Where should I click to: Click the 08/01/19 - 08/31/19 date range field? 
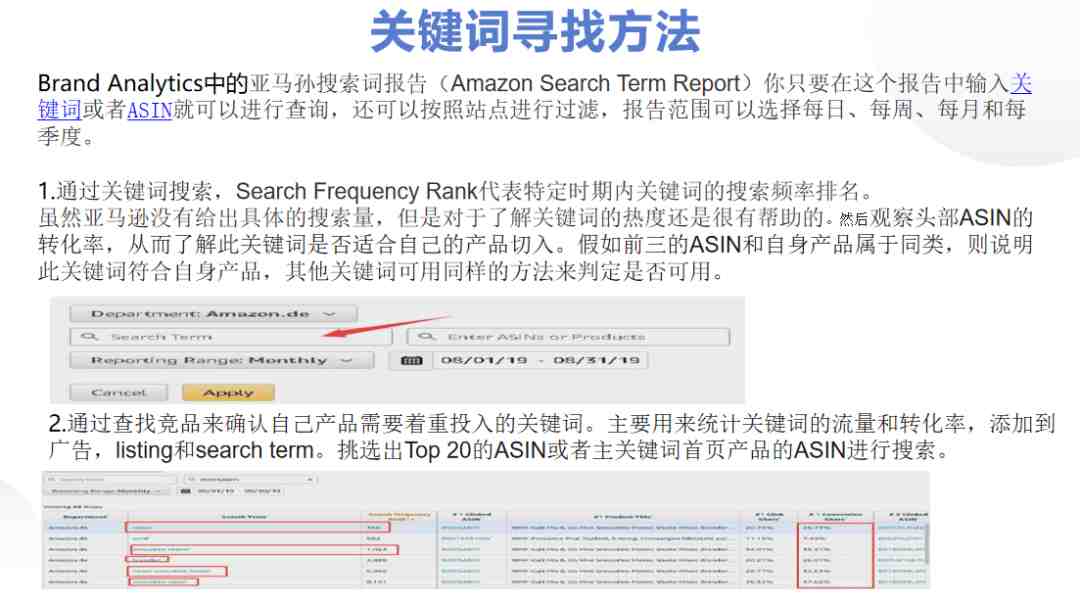(540, 360)
